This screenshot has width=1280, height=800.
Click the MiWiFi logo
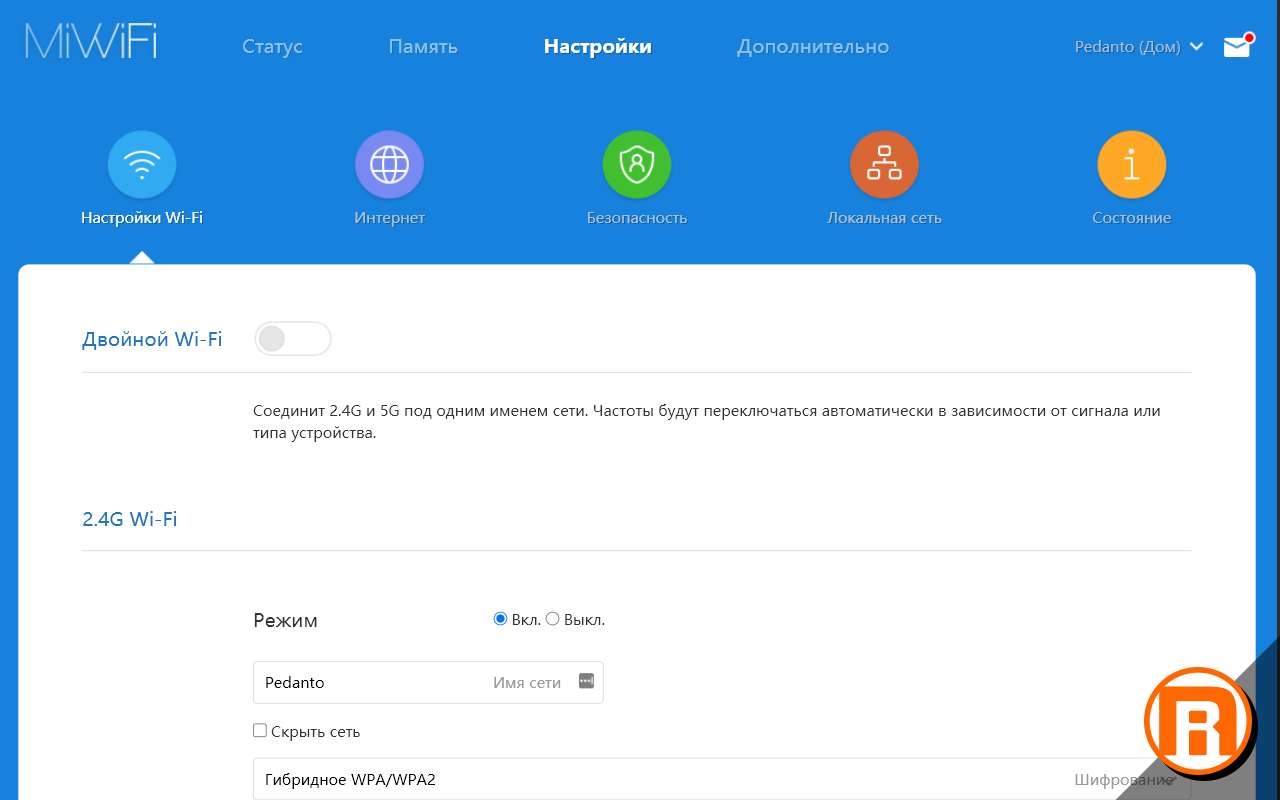91,39
